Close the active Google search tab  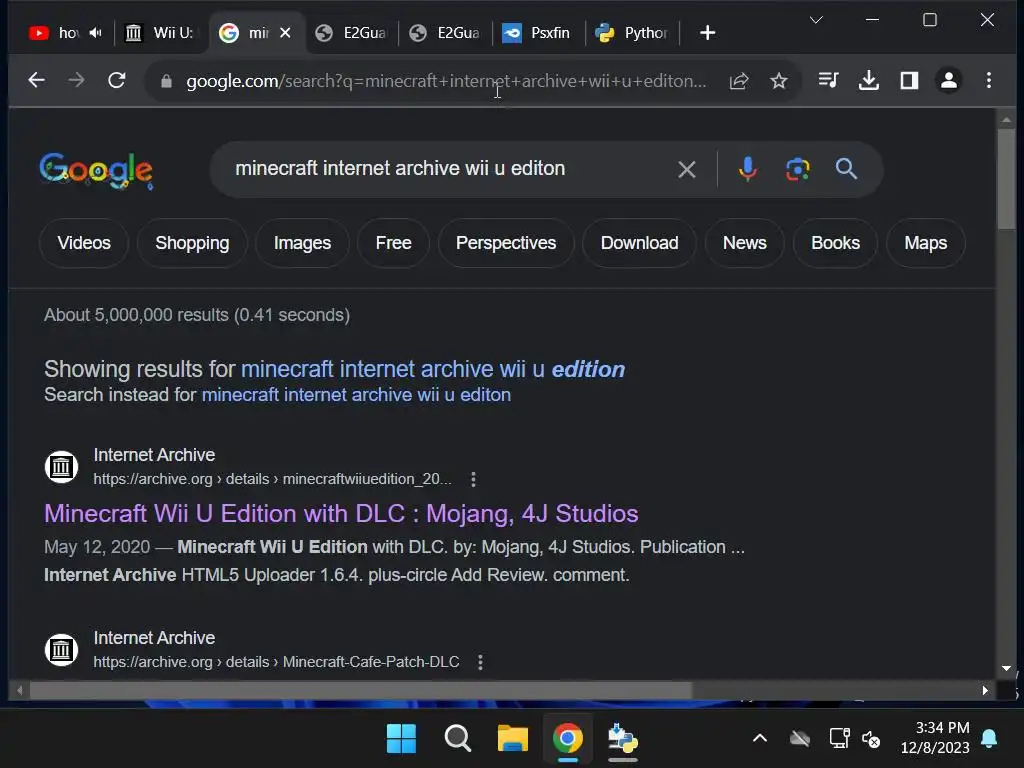click(x=285, y=33)
